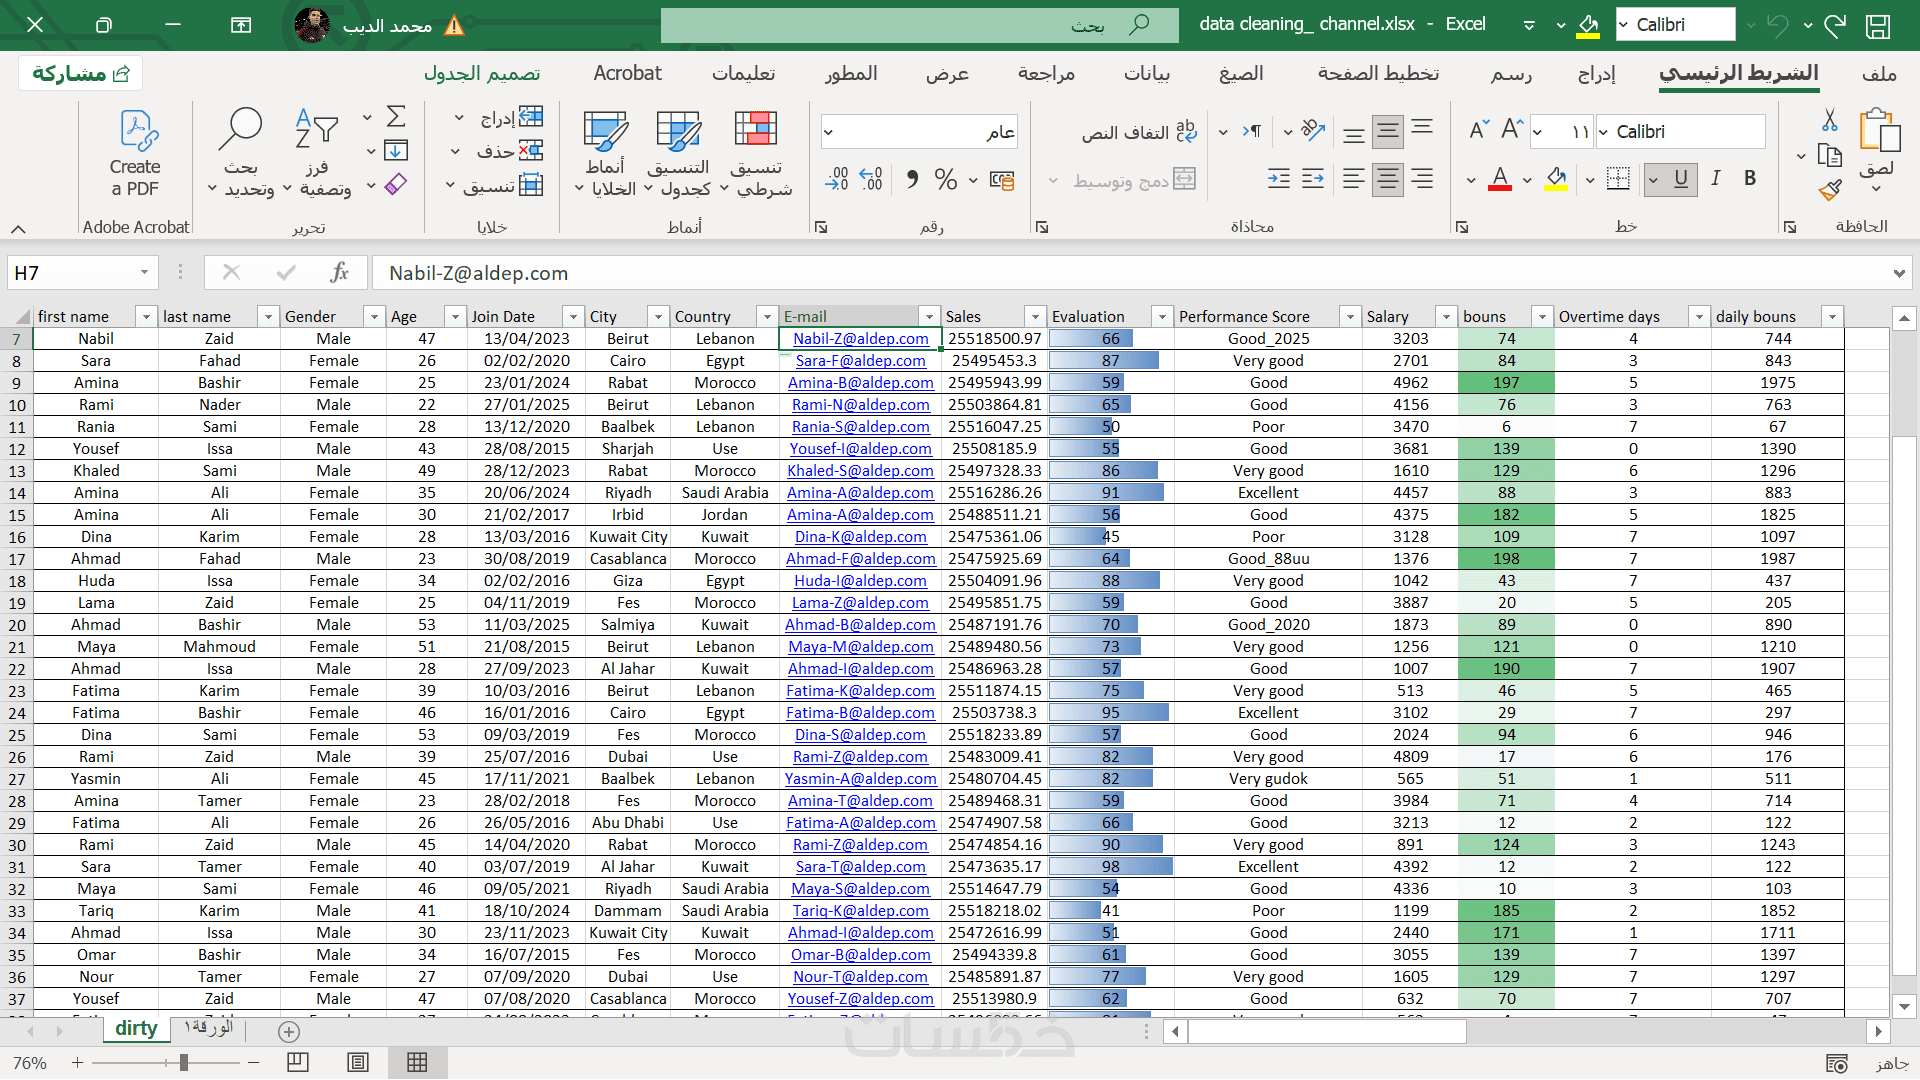Screen dimensions: 1920x1080
Task: Expand the number format combo box
Action: click(x=829, y=132)
